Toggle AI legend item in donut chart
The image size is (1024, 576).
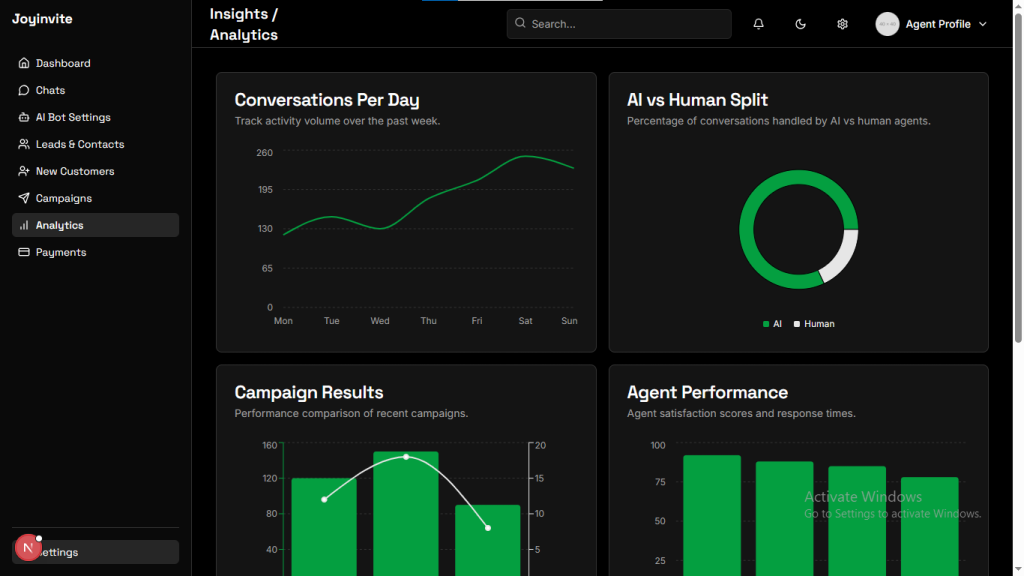click(772, 324)
